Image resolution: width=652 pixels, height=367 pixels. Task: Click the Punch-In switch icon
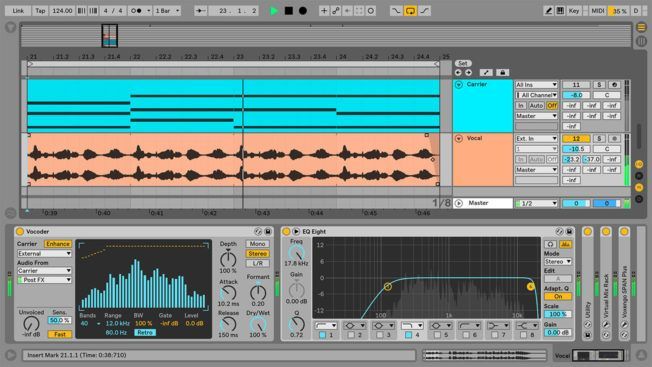coord(396,11)
